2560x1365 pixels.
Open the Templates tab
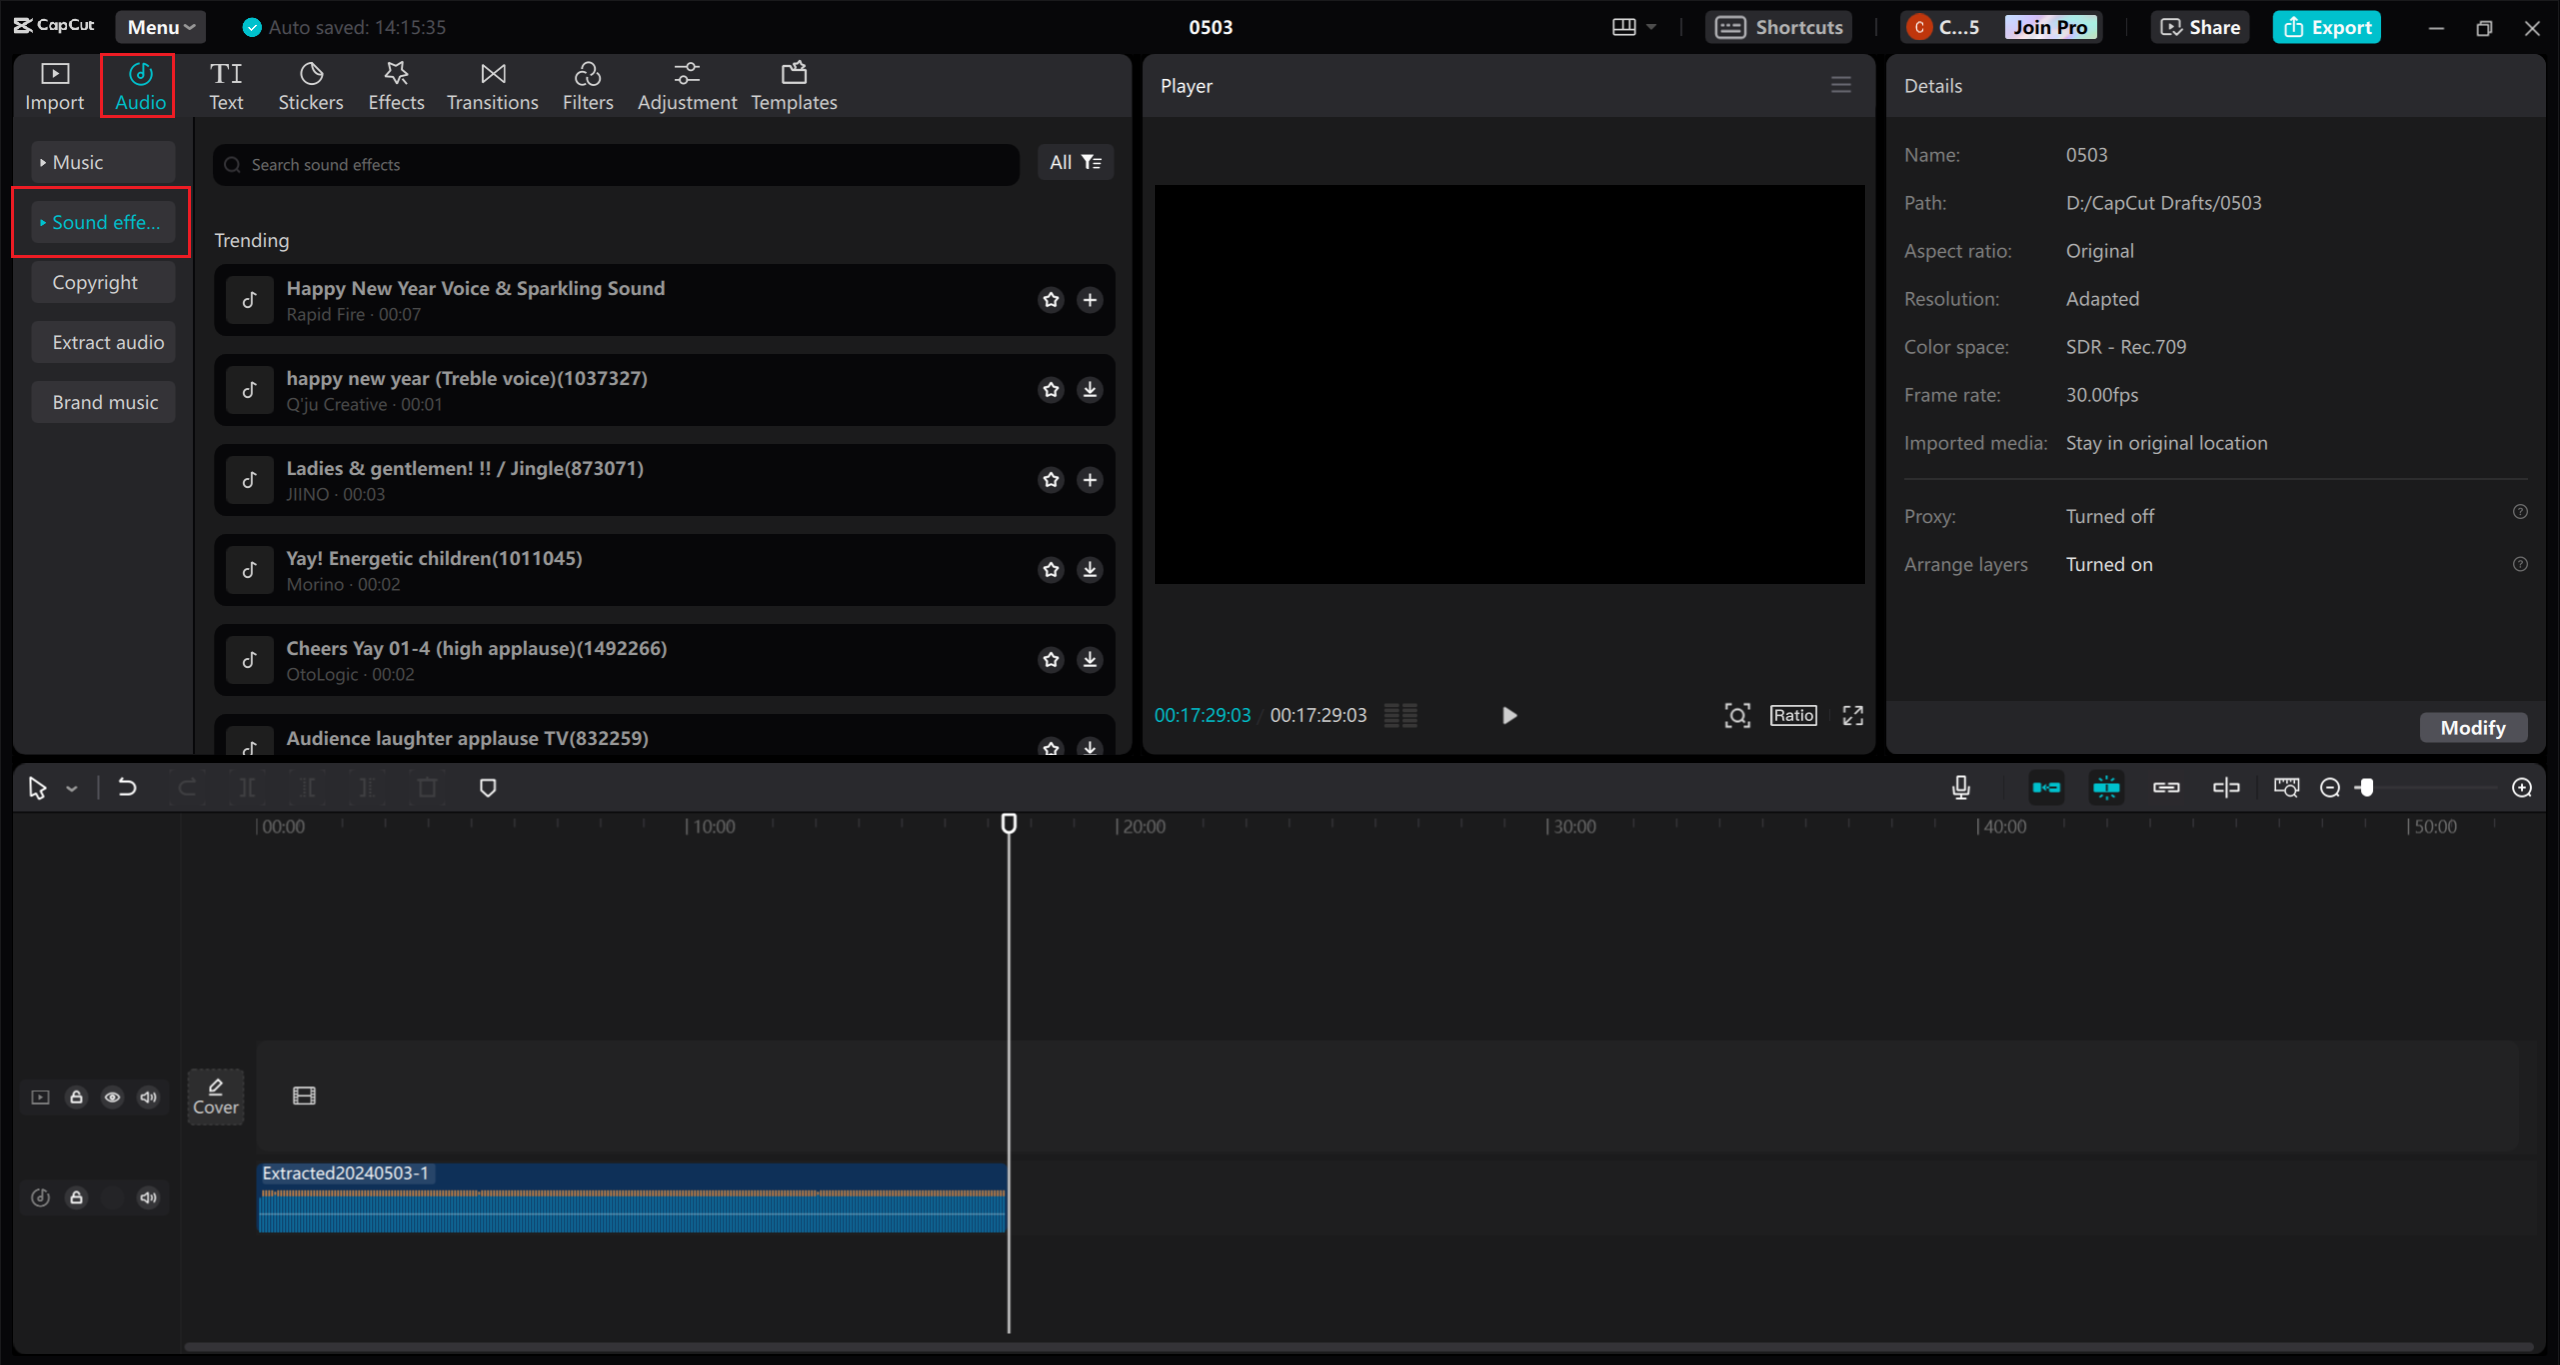pyautogui.click(x=793, y=84)
